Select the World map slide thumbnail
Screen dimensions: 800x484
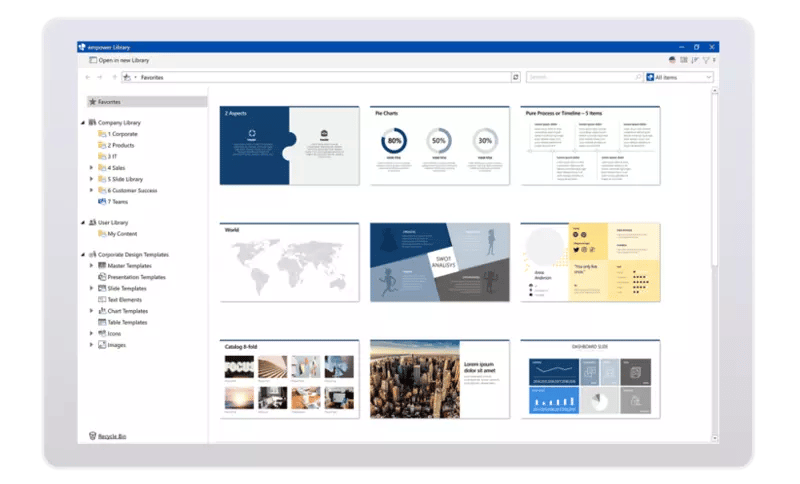290,262
